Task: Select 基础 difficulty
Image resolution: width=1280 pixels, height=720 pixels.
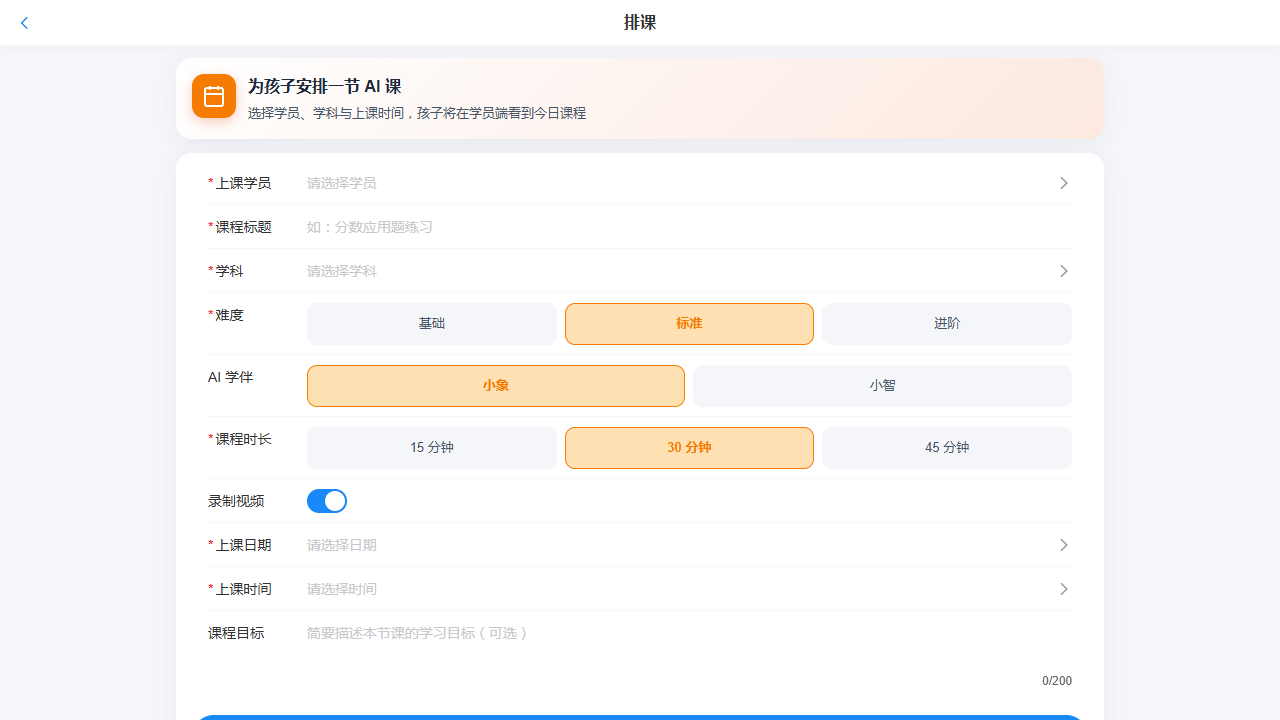Action: coord(432,324)
